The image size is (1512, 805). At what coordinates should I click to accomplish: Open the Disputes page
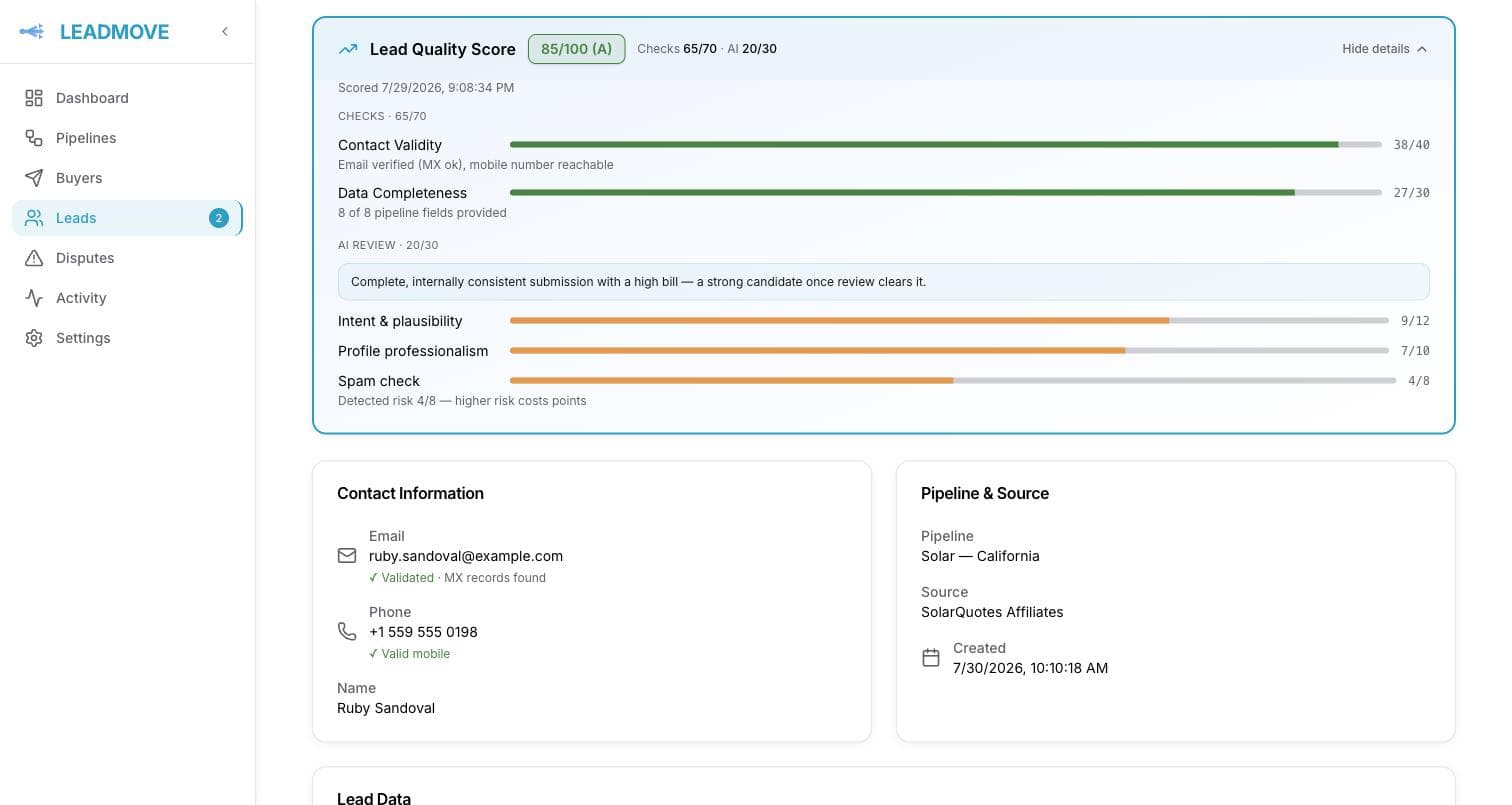point(127,258)
